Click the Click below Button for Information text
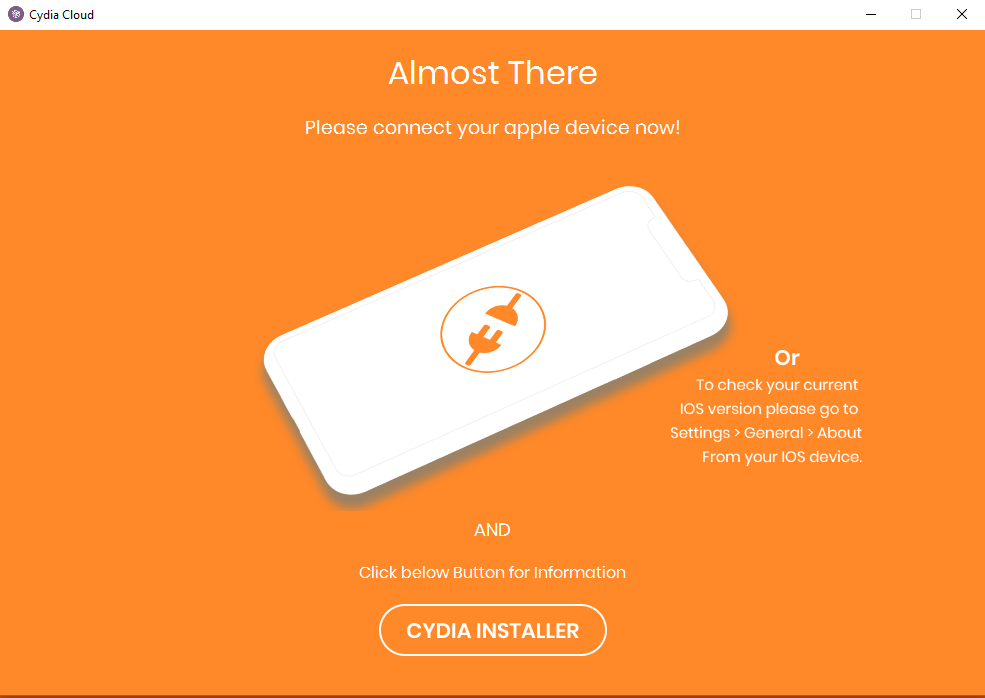Image resolution: width=985 pixels, height=698 pixels. 492,572
